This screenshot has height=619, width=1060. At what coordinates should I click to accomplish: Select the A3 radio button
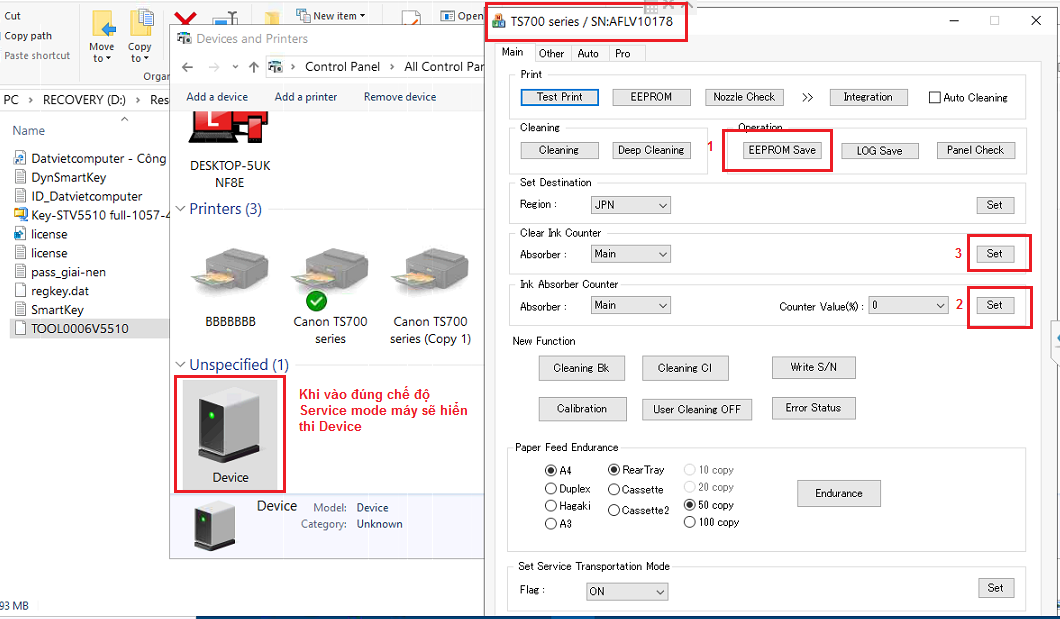(x=550, y=524)
